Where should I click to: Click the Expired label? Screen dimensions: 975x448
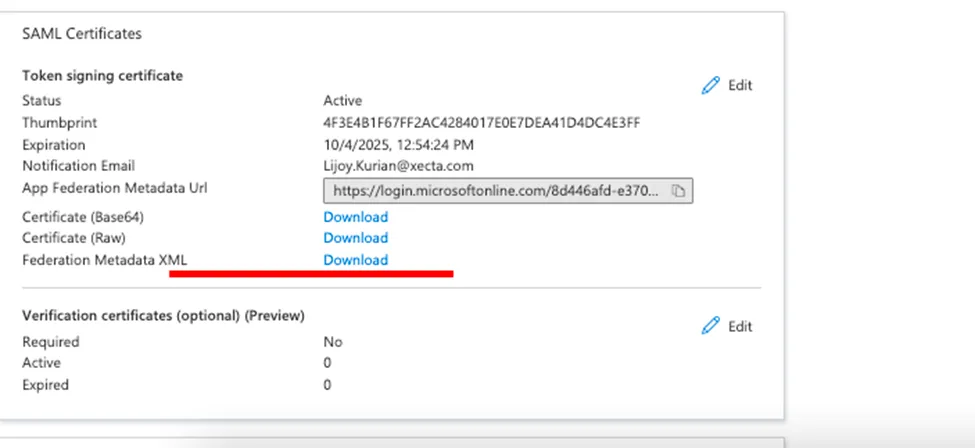click(x=45, y=385)
